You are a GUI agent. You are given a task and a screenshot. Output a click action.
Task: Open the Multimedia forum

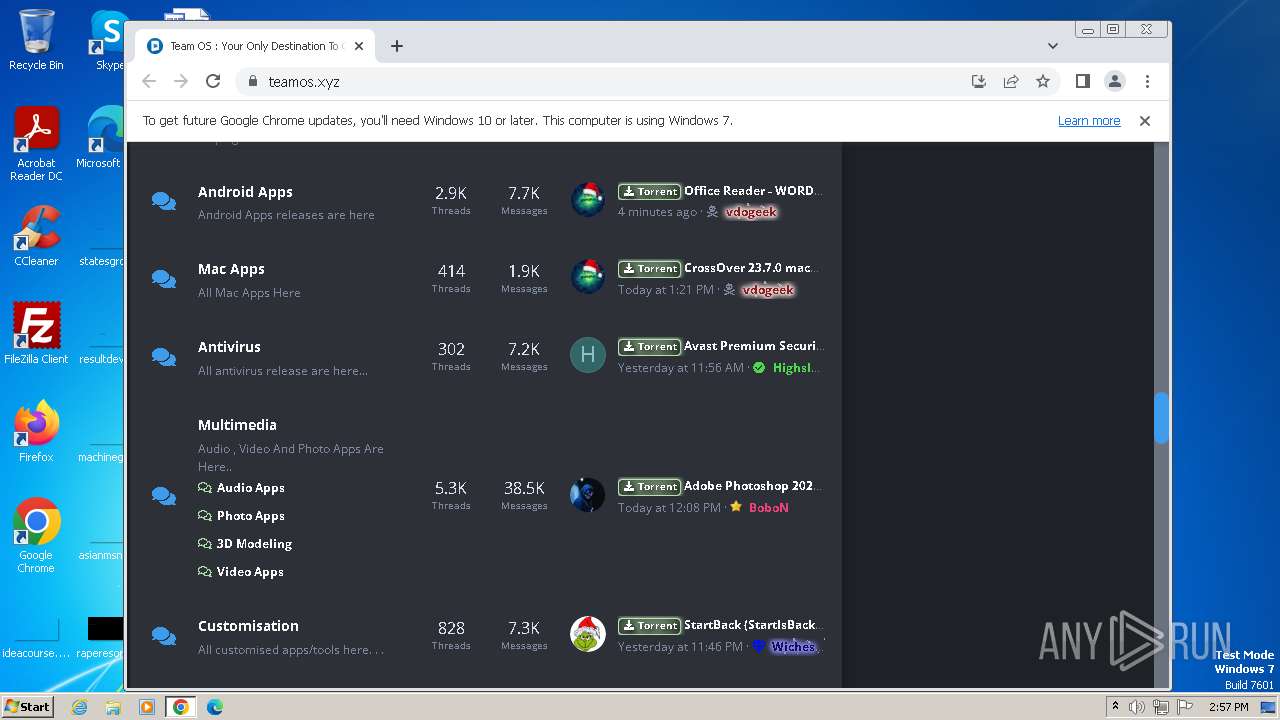237,425
